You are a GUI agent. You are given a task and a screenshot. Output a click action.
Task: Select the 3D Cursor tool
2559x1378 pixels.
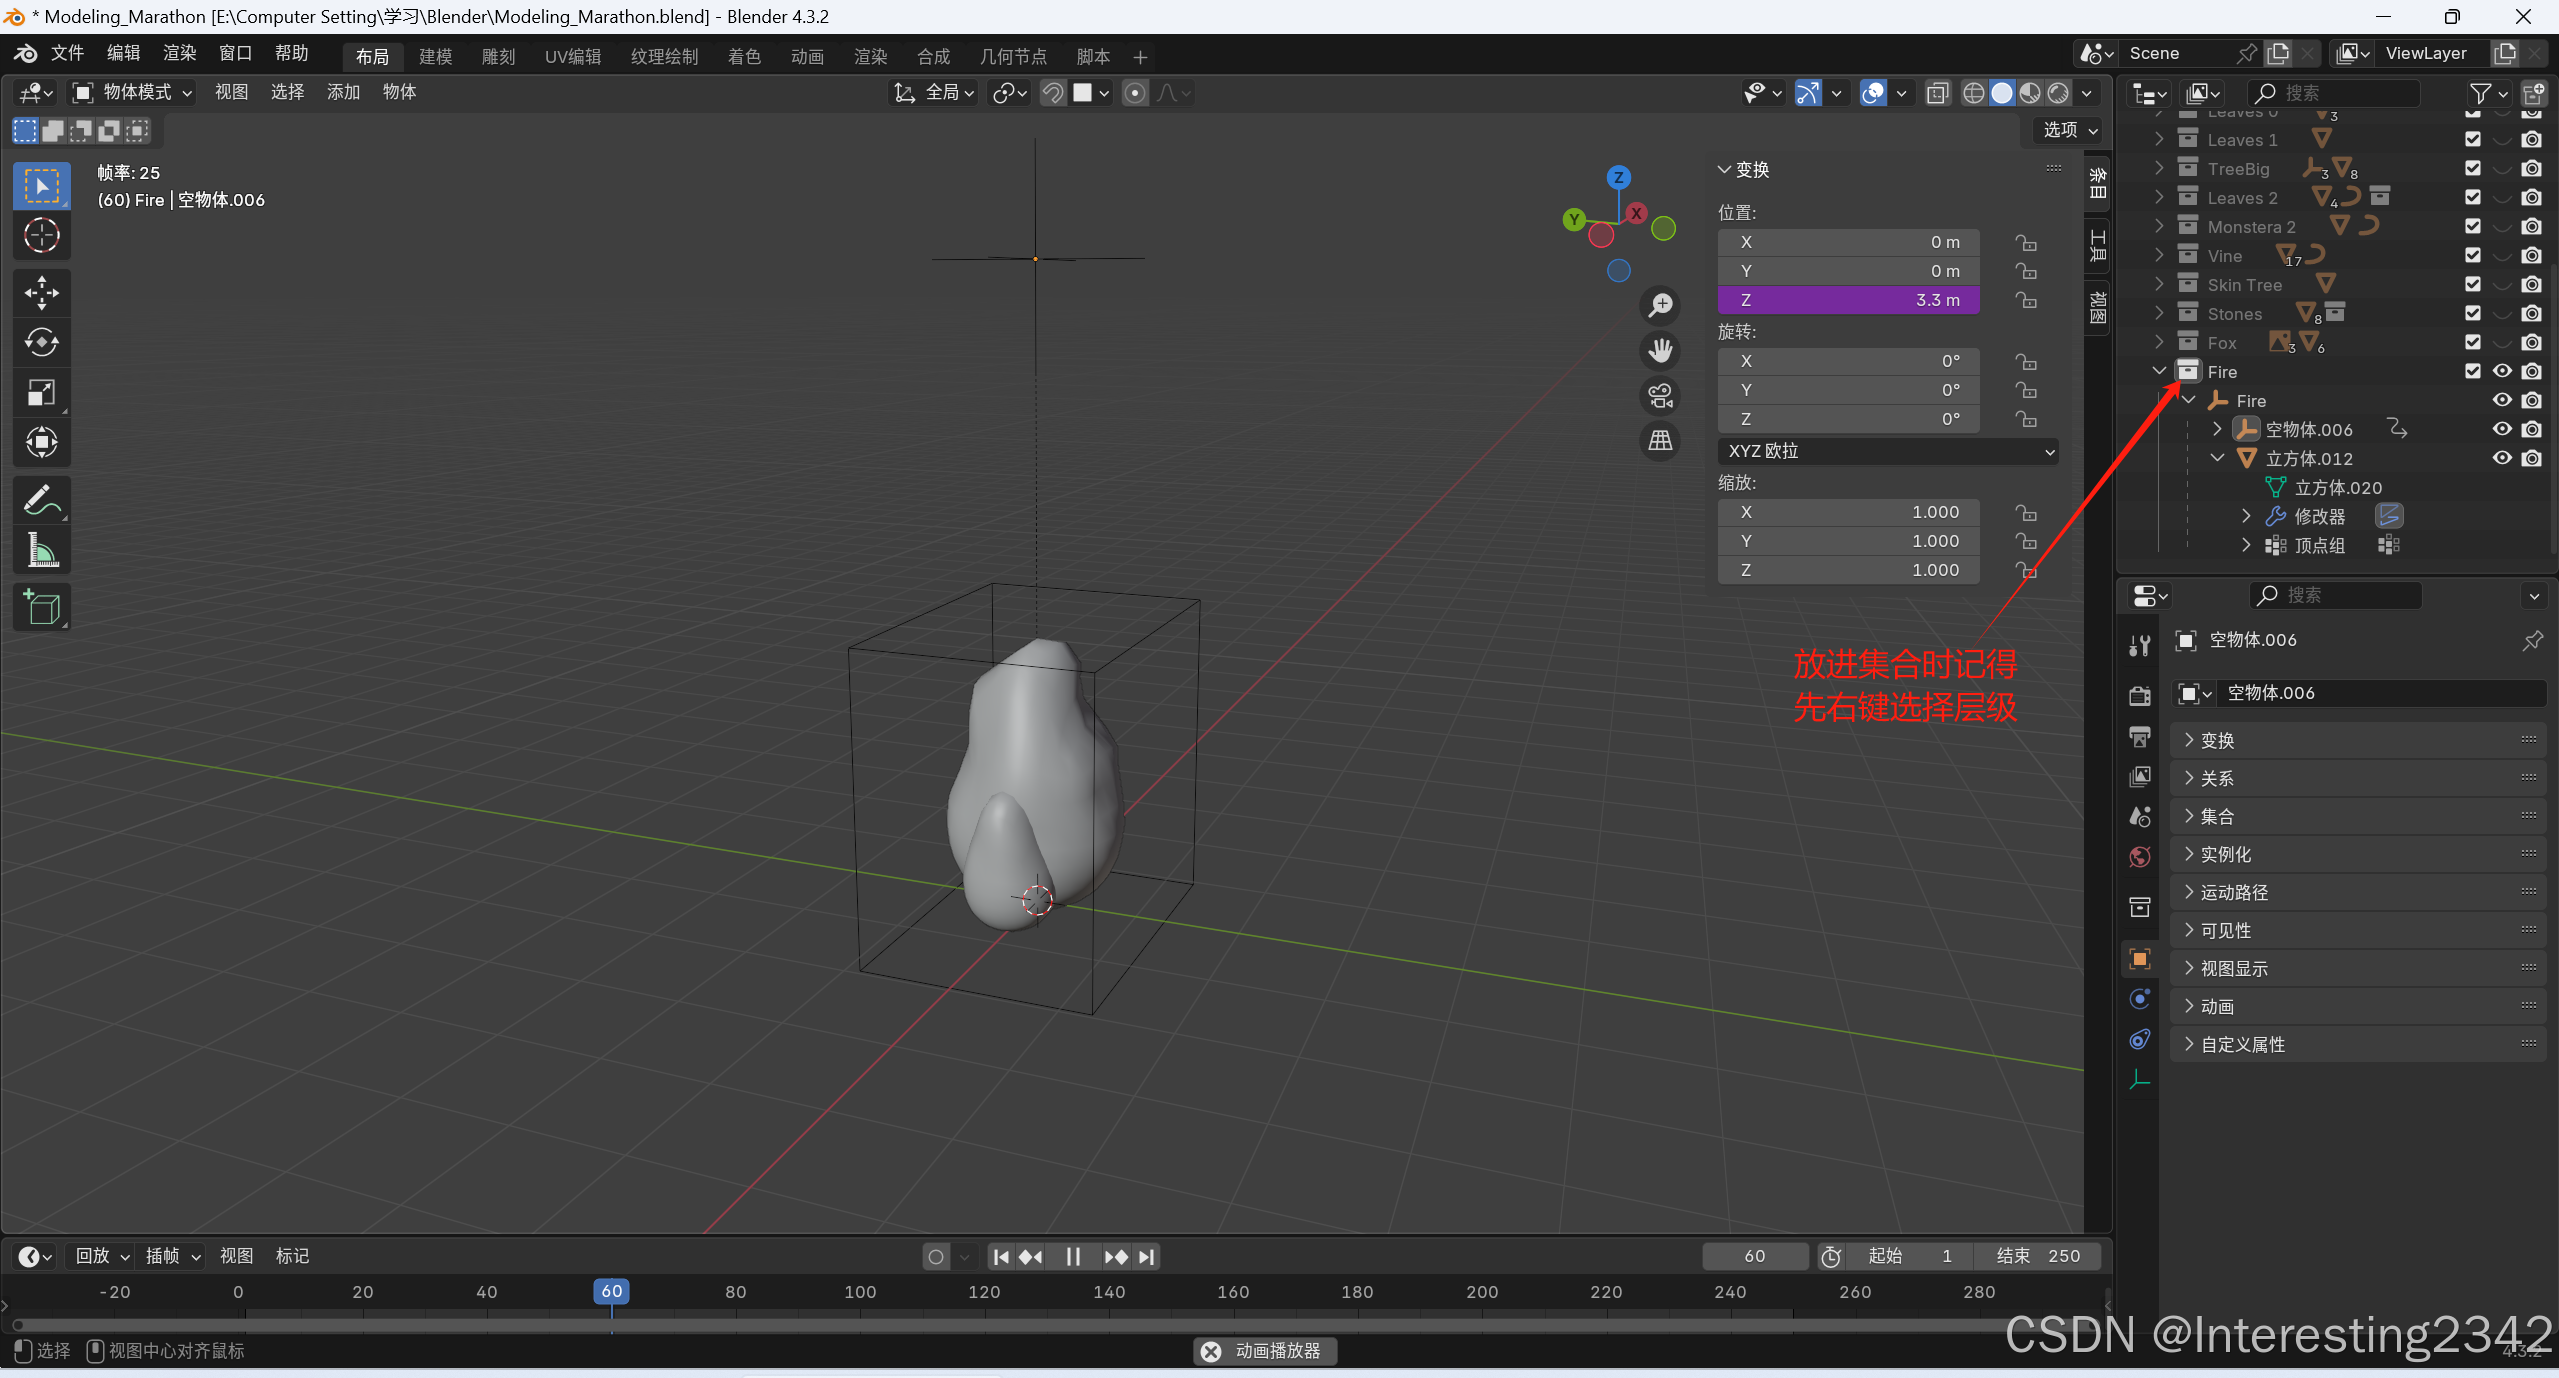pyautogui.click(x=41, y=236)
